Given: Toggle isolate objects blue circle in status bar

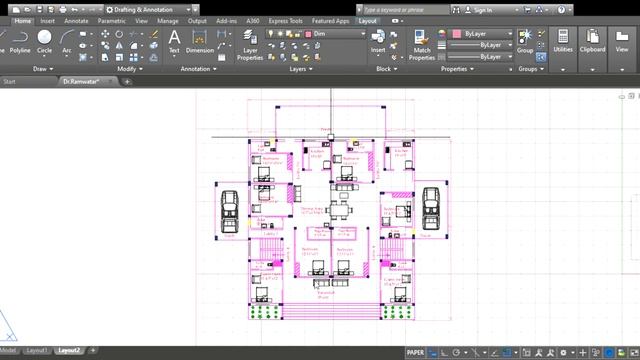Looking at the screenshot, I should tap(609, 353).
